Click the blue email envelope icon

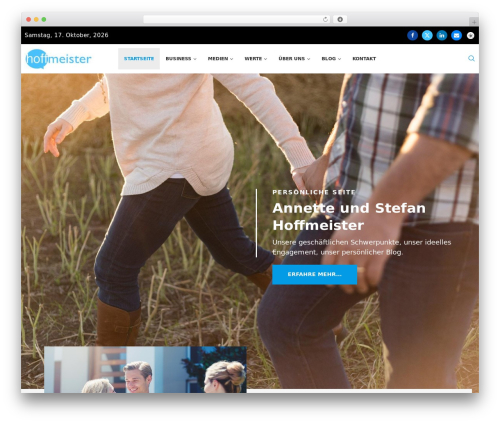click(x=456, y=35)
